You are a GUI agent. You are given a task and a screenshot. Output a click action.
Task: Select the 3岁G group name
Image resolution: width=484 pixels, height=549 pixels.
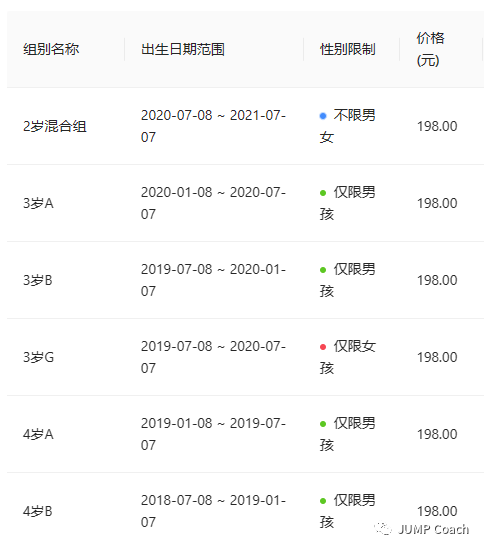(39, 357)
